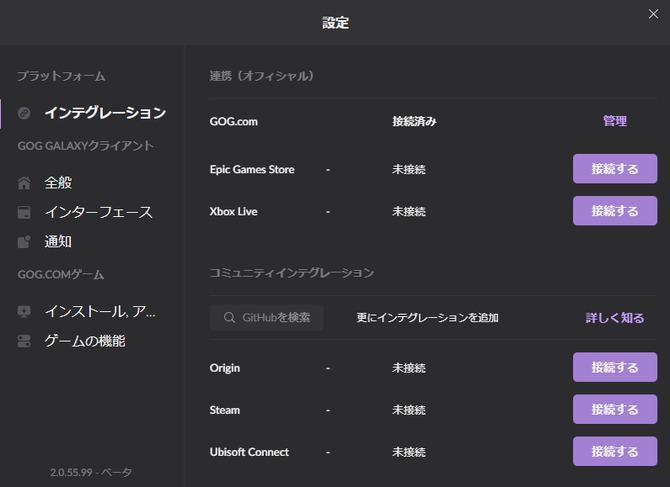Connect the Ubisoft Connect integration

tap(615, 451)
